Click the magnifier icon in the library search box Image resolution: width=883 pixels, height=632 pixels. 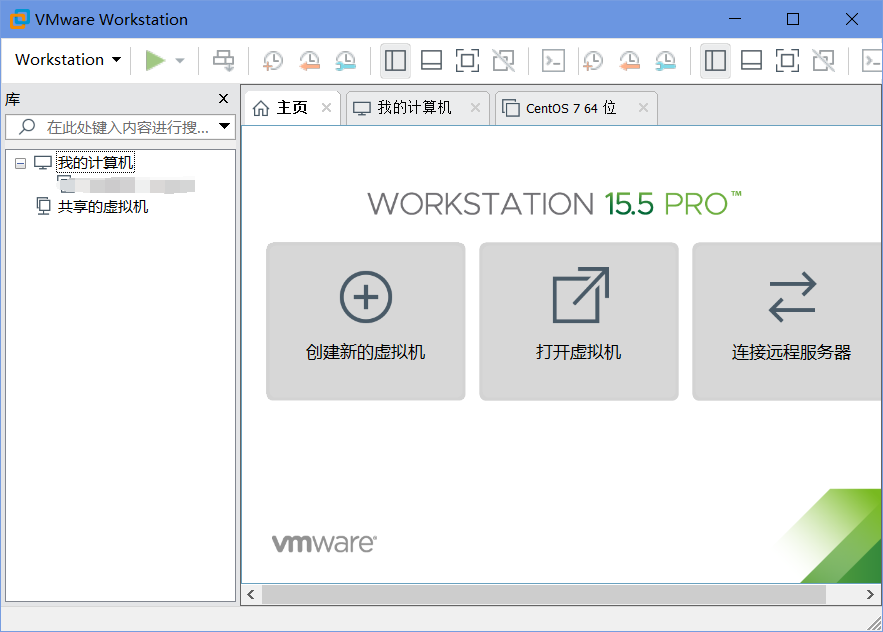[26, 127]
